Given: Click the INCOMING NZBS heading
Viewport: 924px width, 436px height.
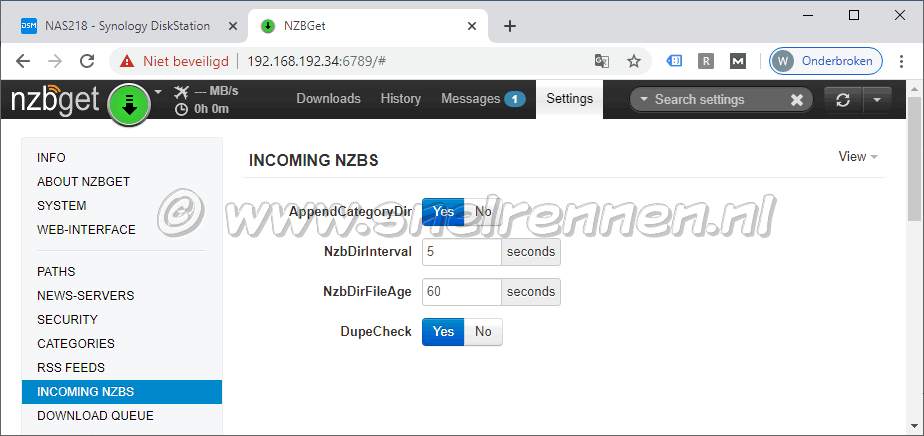Looking at the screenshot, I should [314, 160].
